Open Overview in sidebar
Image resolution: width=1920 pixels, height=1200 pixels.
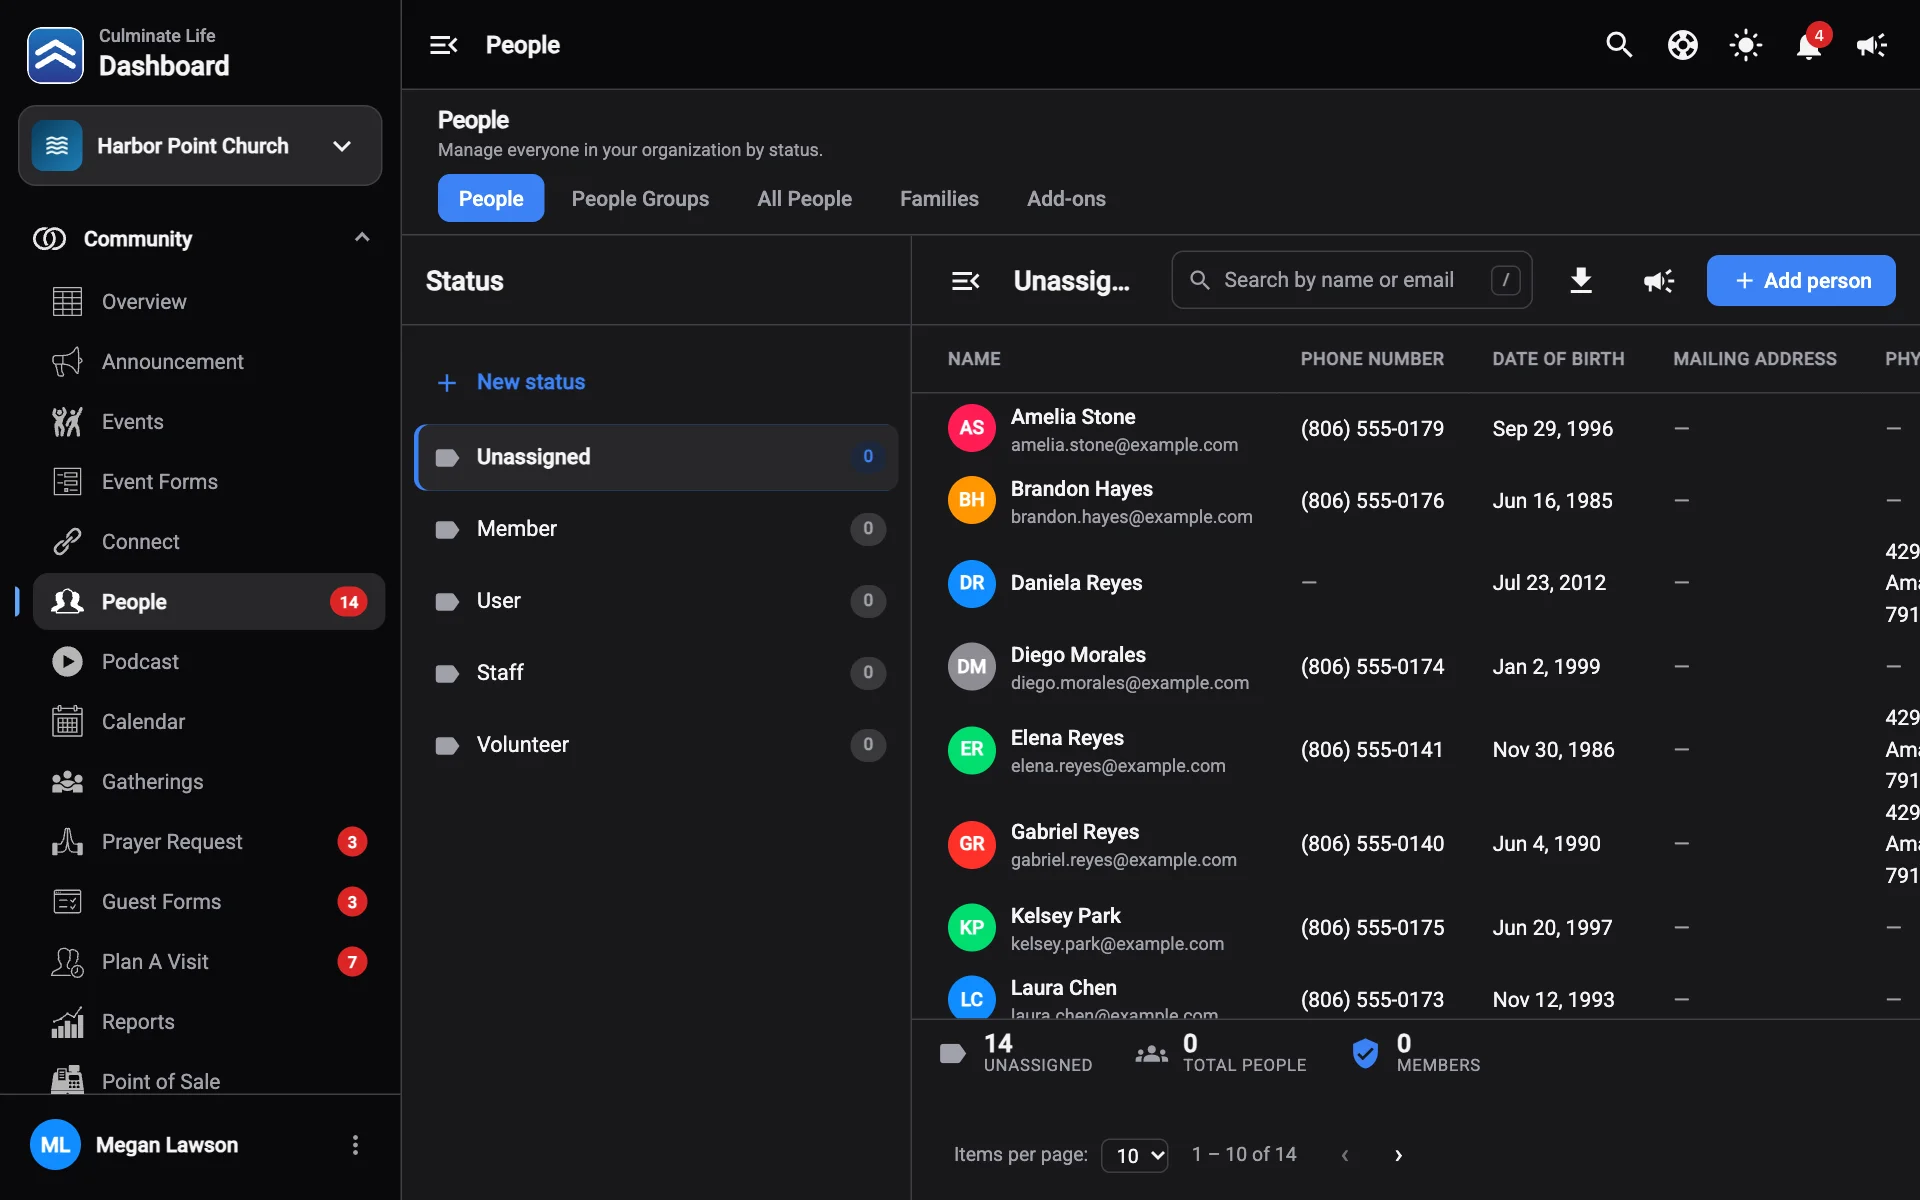pyautogui.click(x=209, y=302)
